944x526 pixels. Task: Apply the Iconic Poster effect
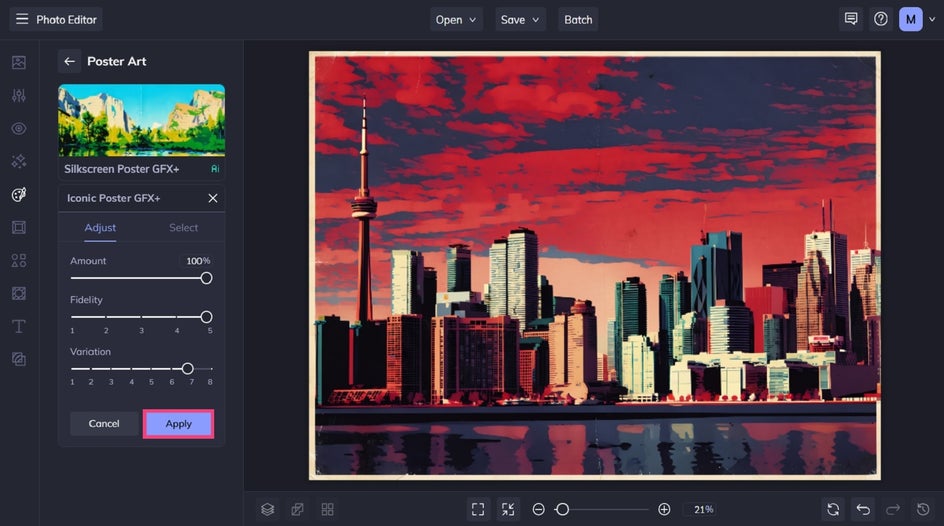[x=178, y=424]
